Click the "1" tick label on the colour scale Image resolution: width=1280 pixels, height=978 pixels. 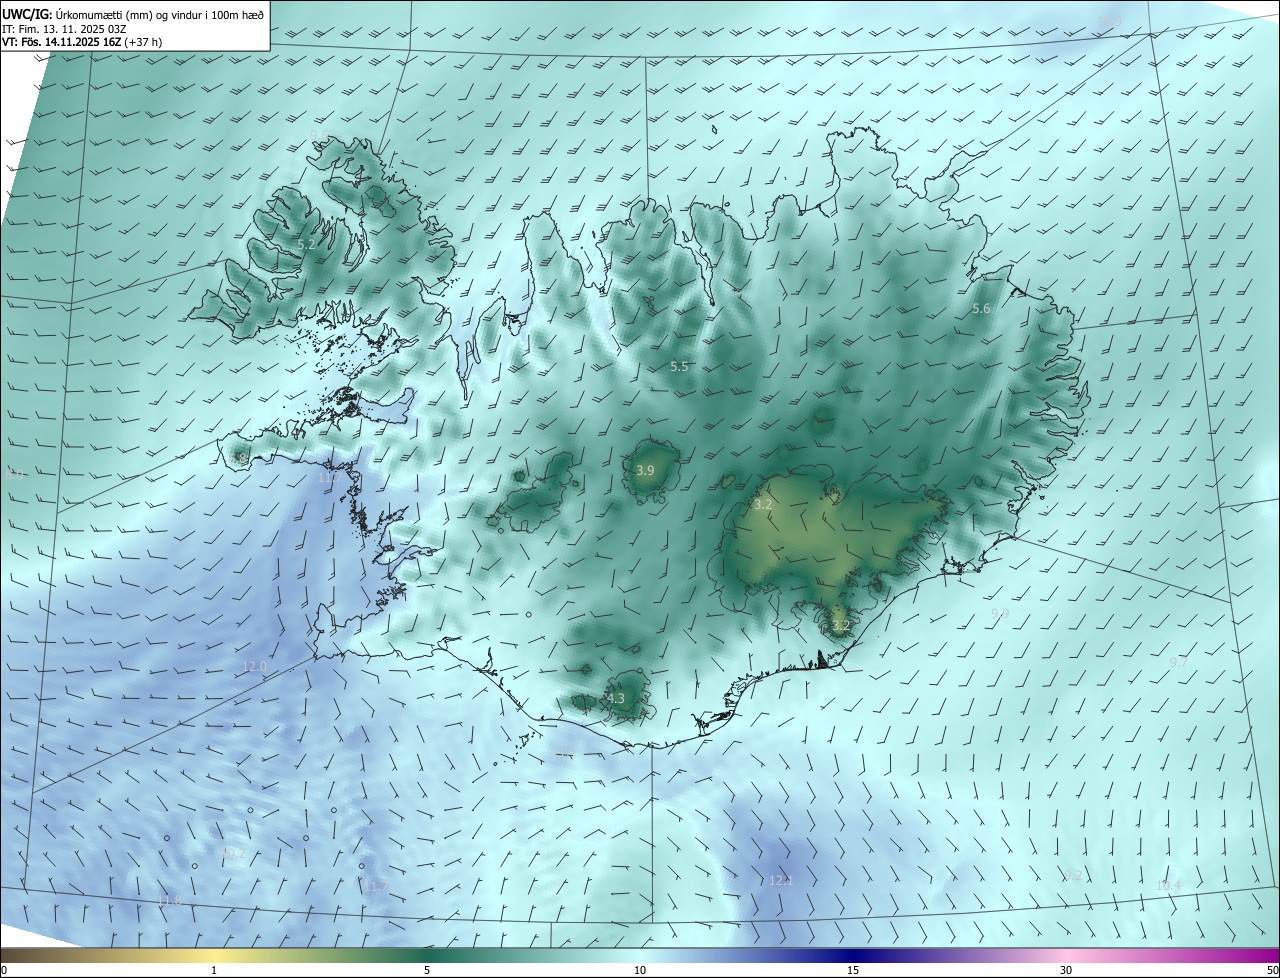(214, 970)
